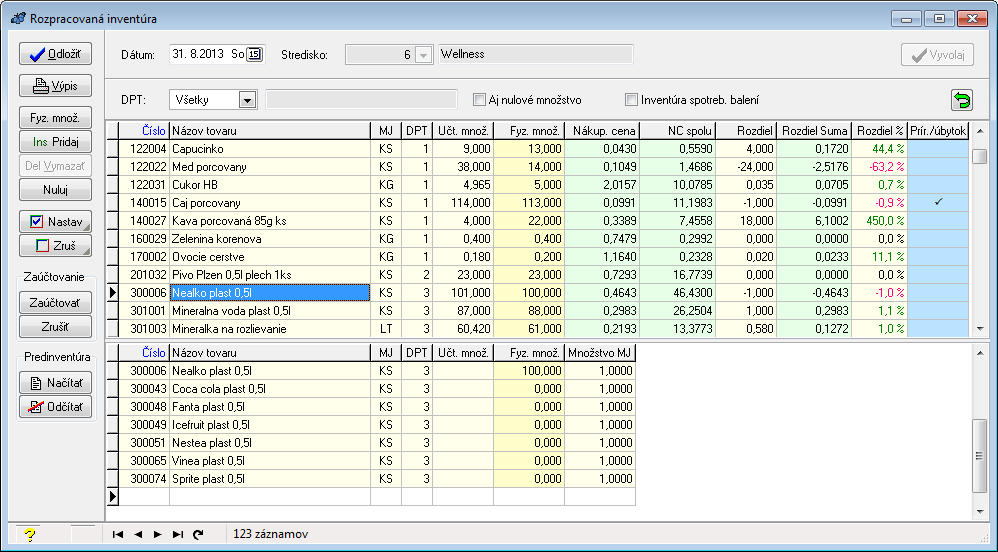998x552 pixels.
Task: Click the Odložiť button
Action: [55, 53]
